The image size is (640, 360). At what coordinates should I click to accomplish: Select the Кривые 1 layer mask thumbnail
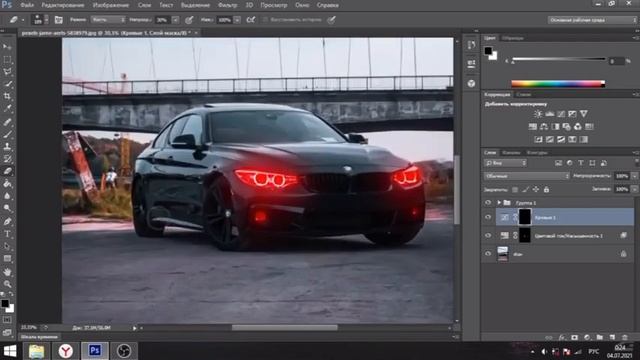point(524,217)
